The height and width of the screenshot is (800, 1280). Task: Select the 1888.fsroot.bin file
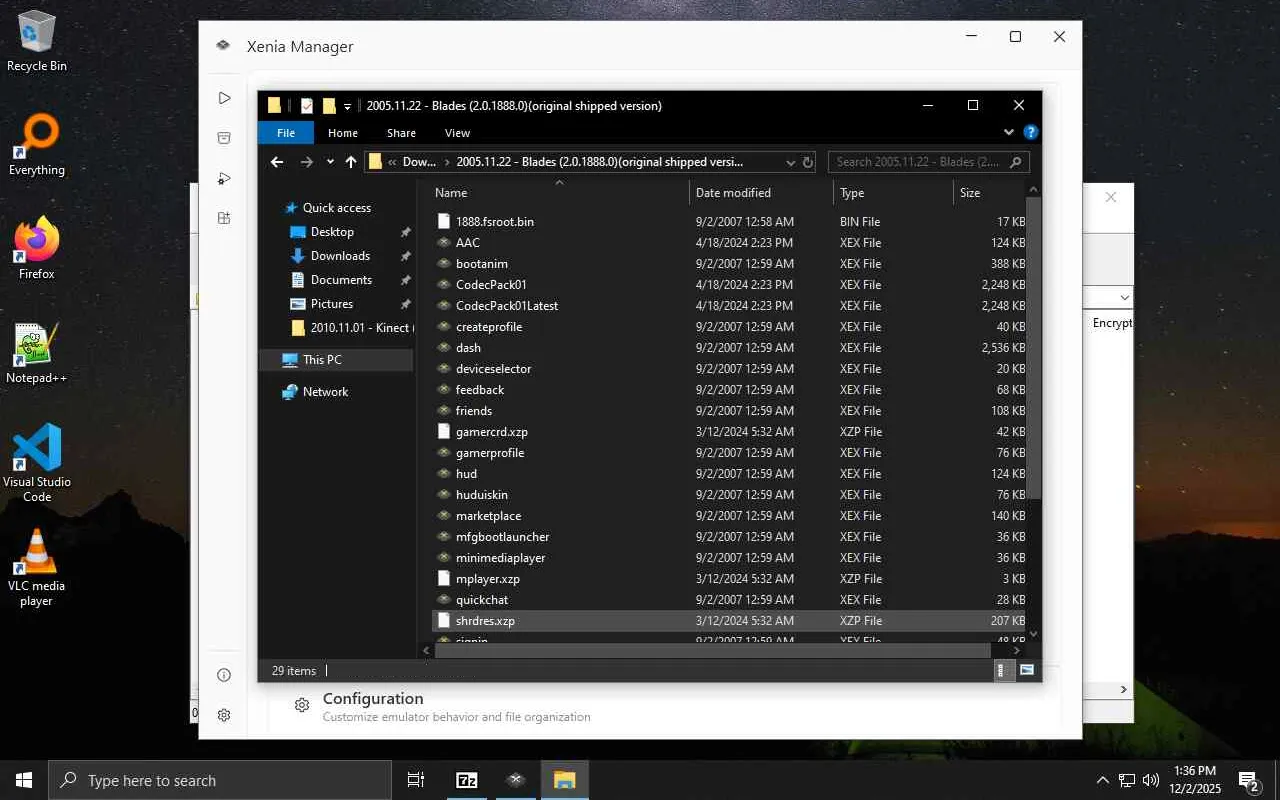coord(729,222)
